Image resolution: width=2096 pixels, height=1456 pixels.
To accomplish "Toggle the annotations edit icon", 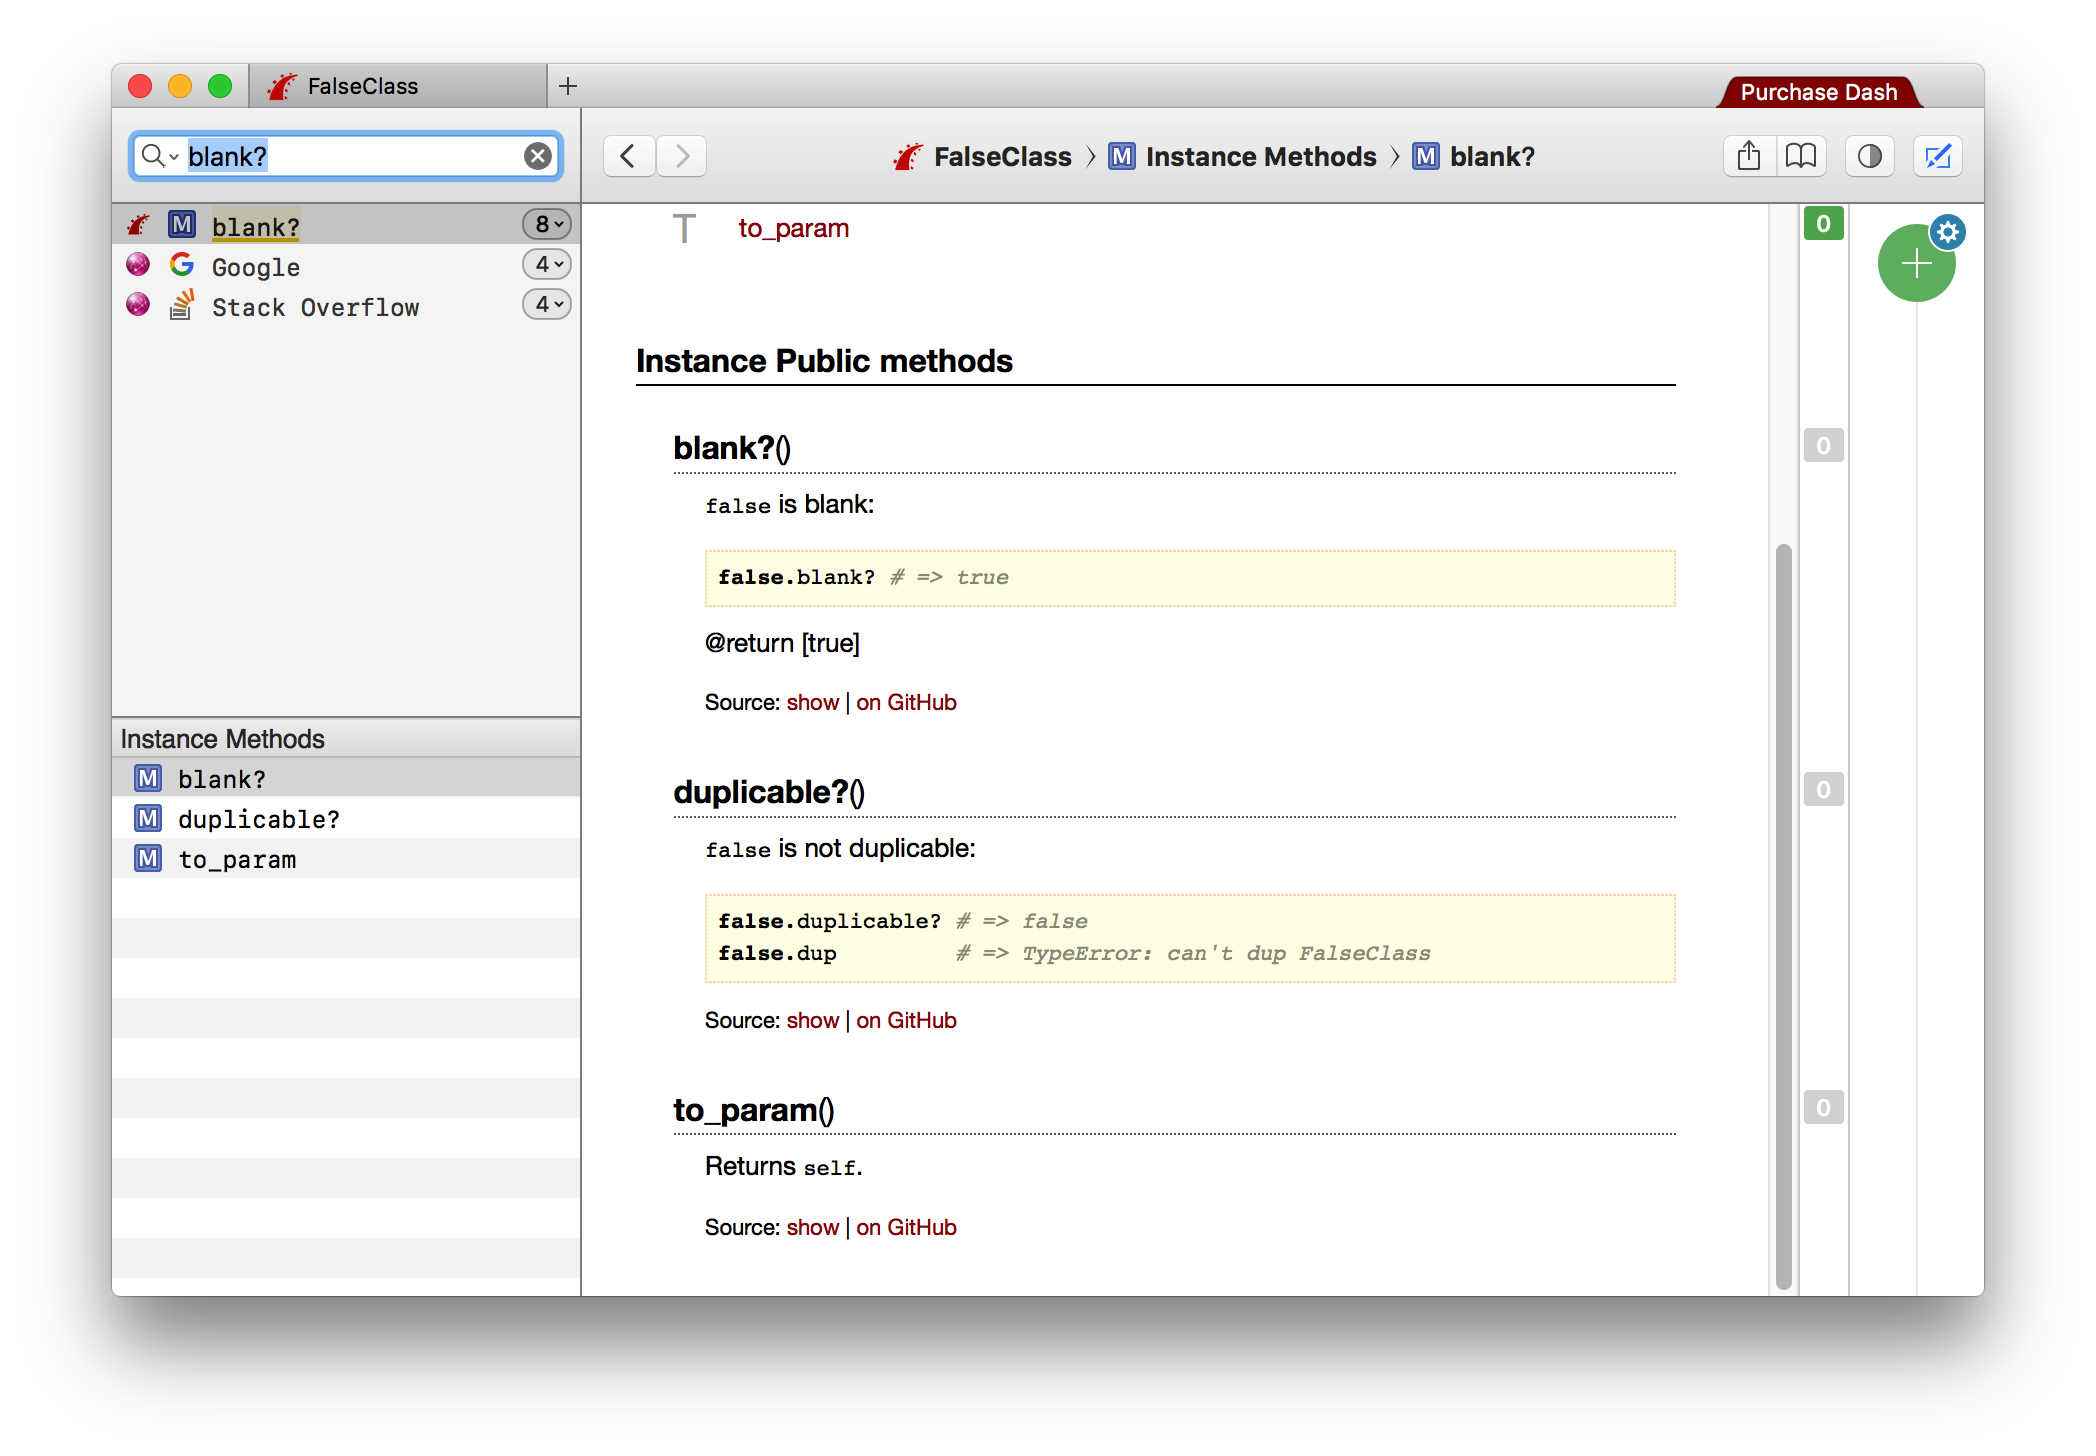I will [1938, 156].
